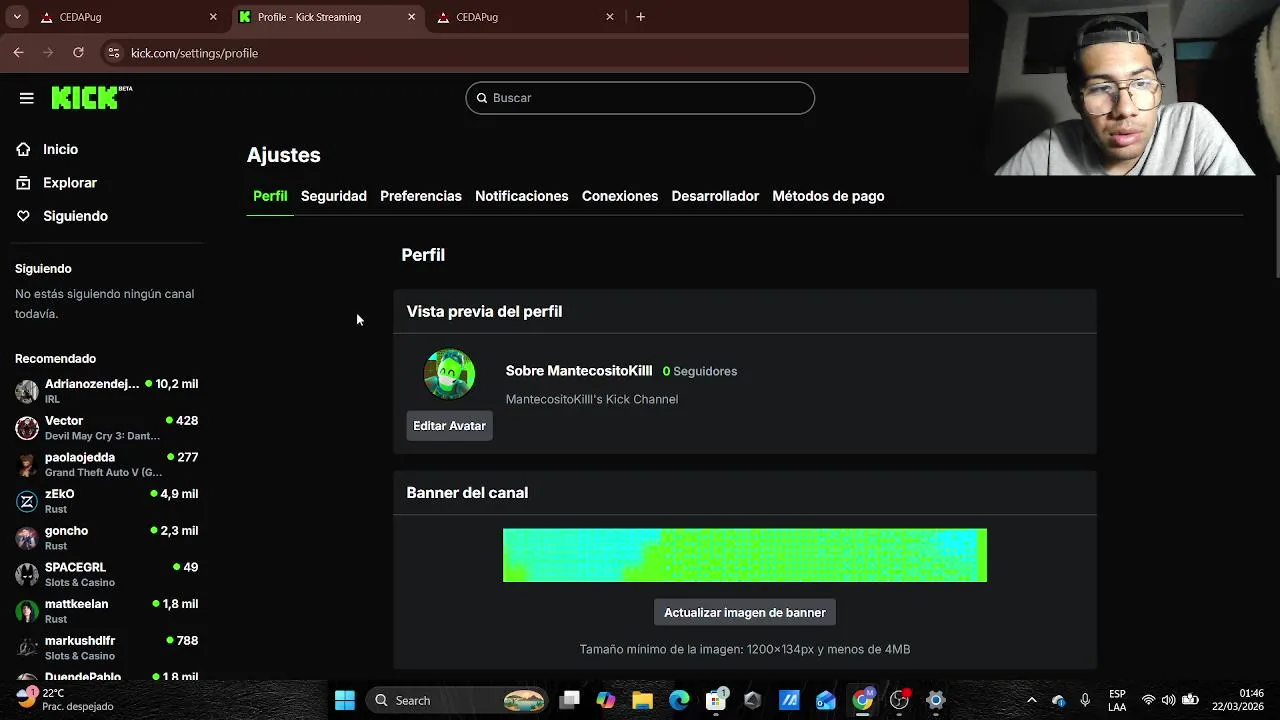Close the Profile - Kick Streaming tab
The image size is (1280, 720).
(x=412, y=17)
